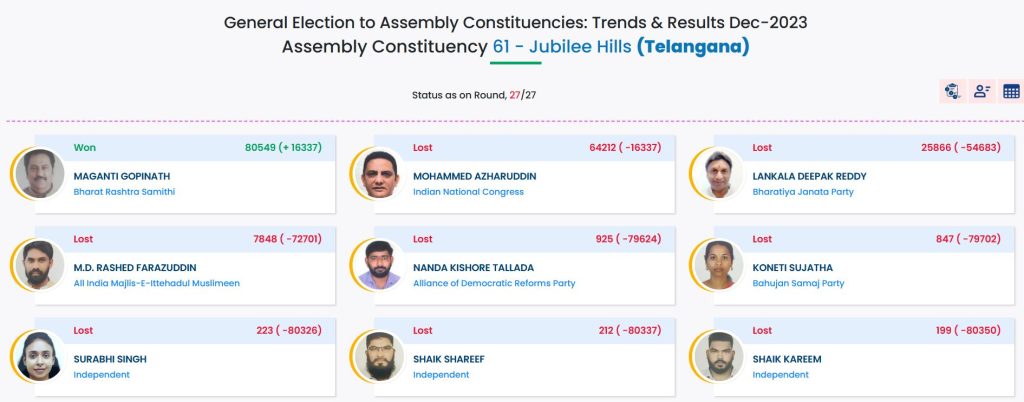Click the Telangana state link in heading
1024x402 pixels.
coord(693,46)
